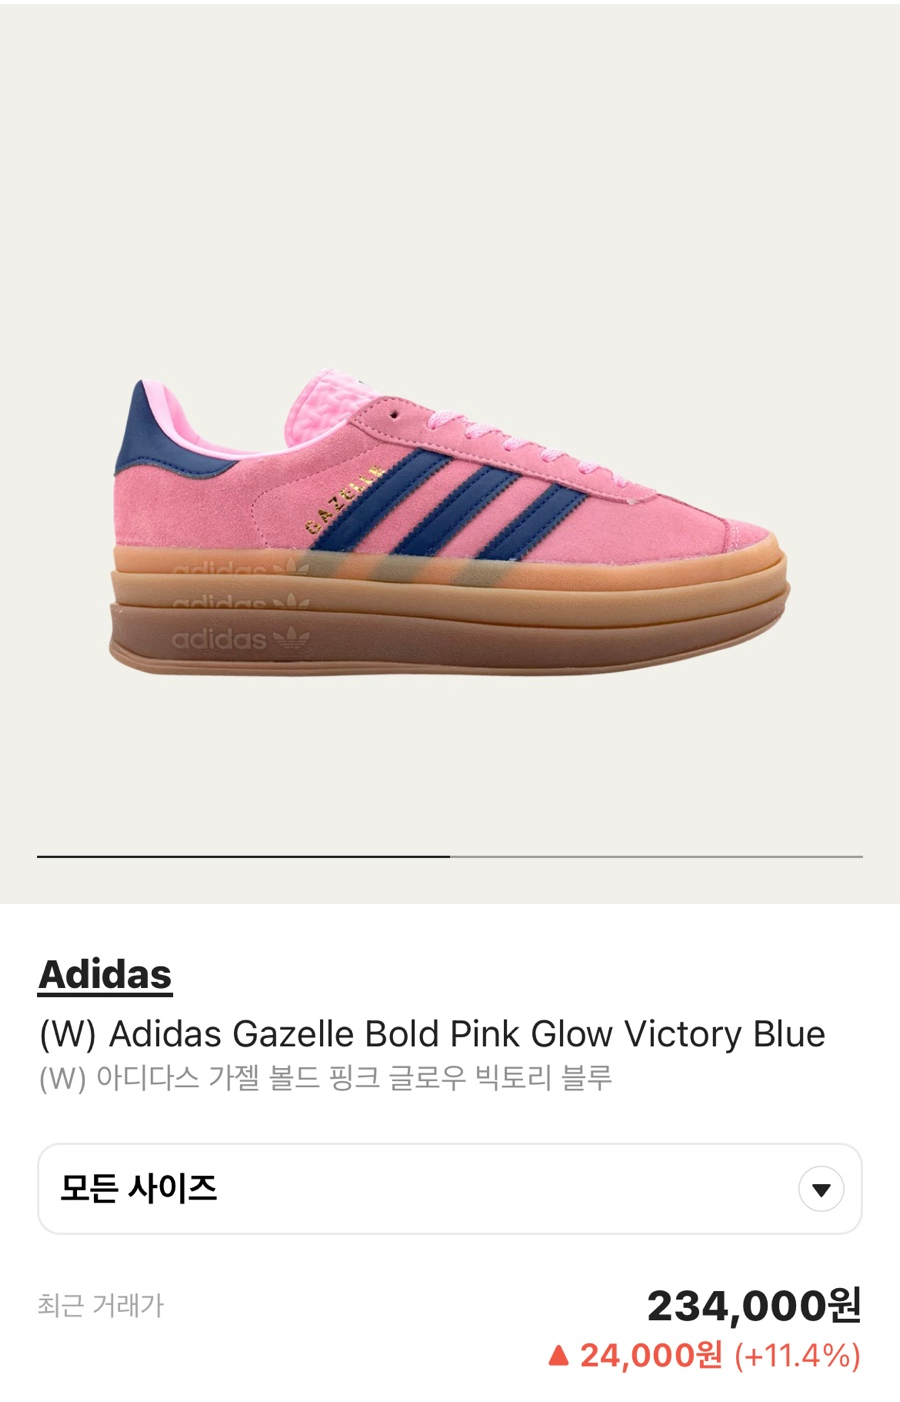This screenshot has height=1402, width=900.
Task: Click the English Gazelle Bold product title
Action: coord(432,1033)
